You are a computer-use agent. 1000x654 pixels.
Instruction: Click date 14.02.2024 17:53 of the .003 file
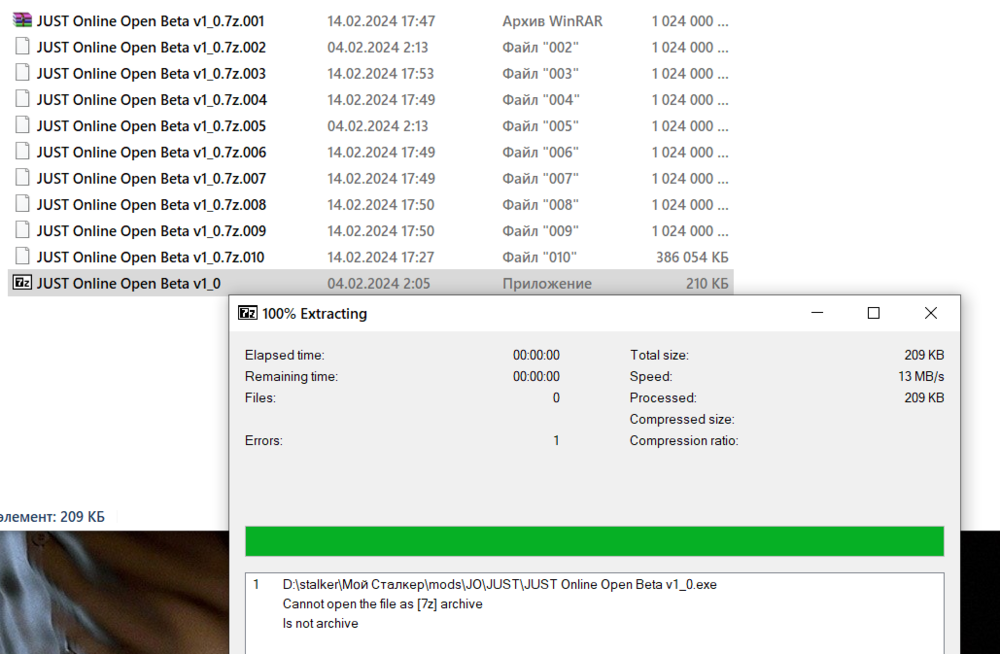[381, 73]
